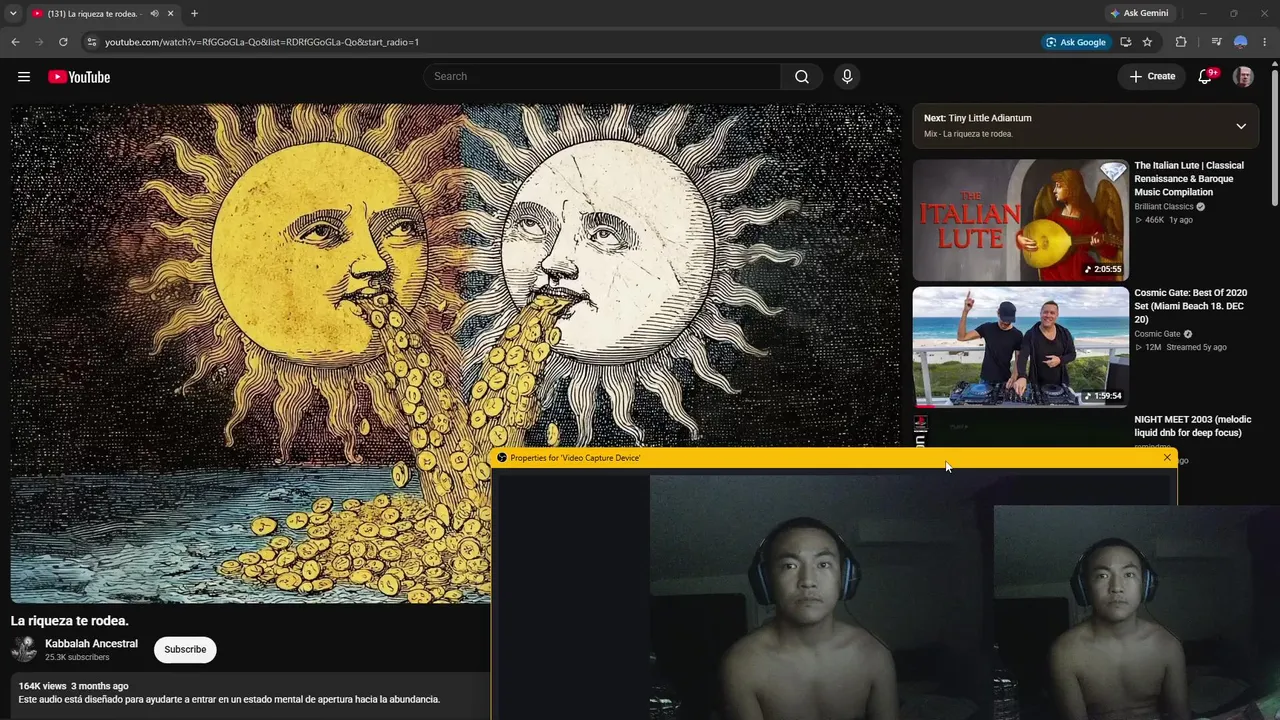Open YouTube notifications bell
Viewport: 1280px width, 720px height.
(1205, 77)
